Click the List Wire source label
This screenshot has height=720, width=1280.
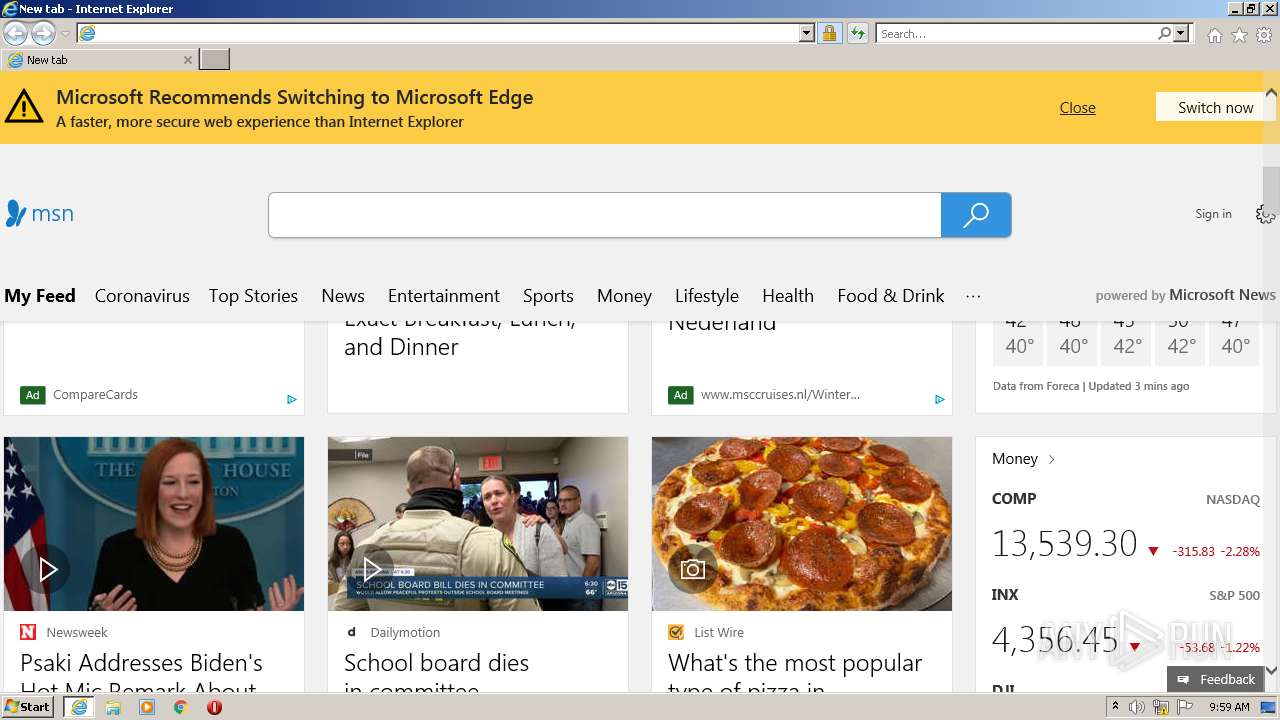click(x=719, y=632)
